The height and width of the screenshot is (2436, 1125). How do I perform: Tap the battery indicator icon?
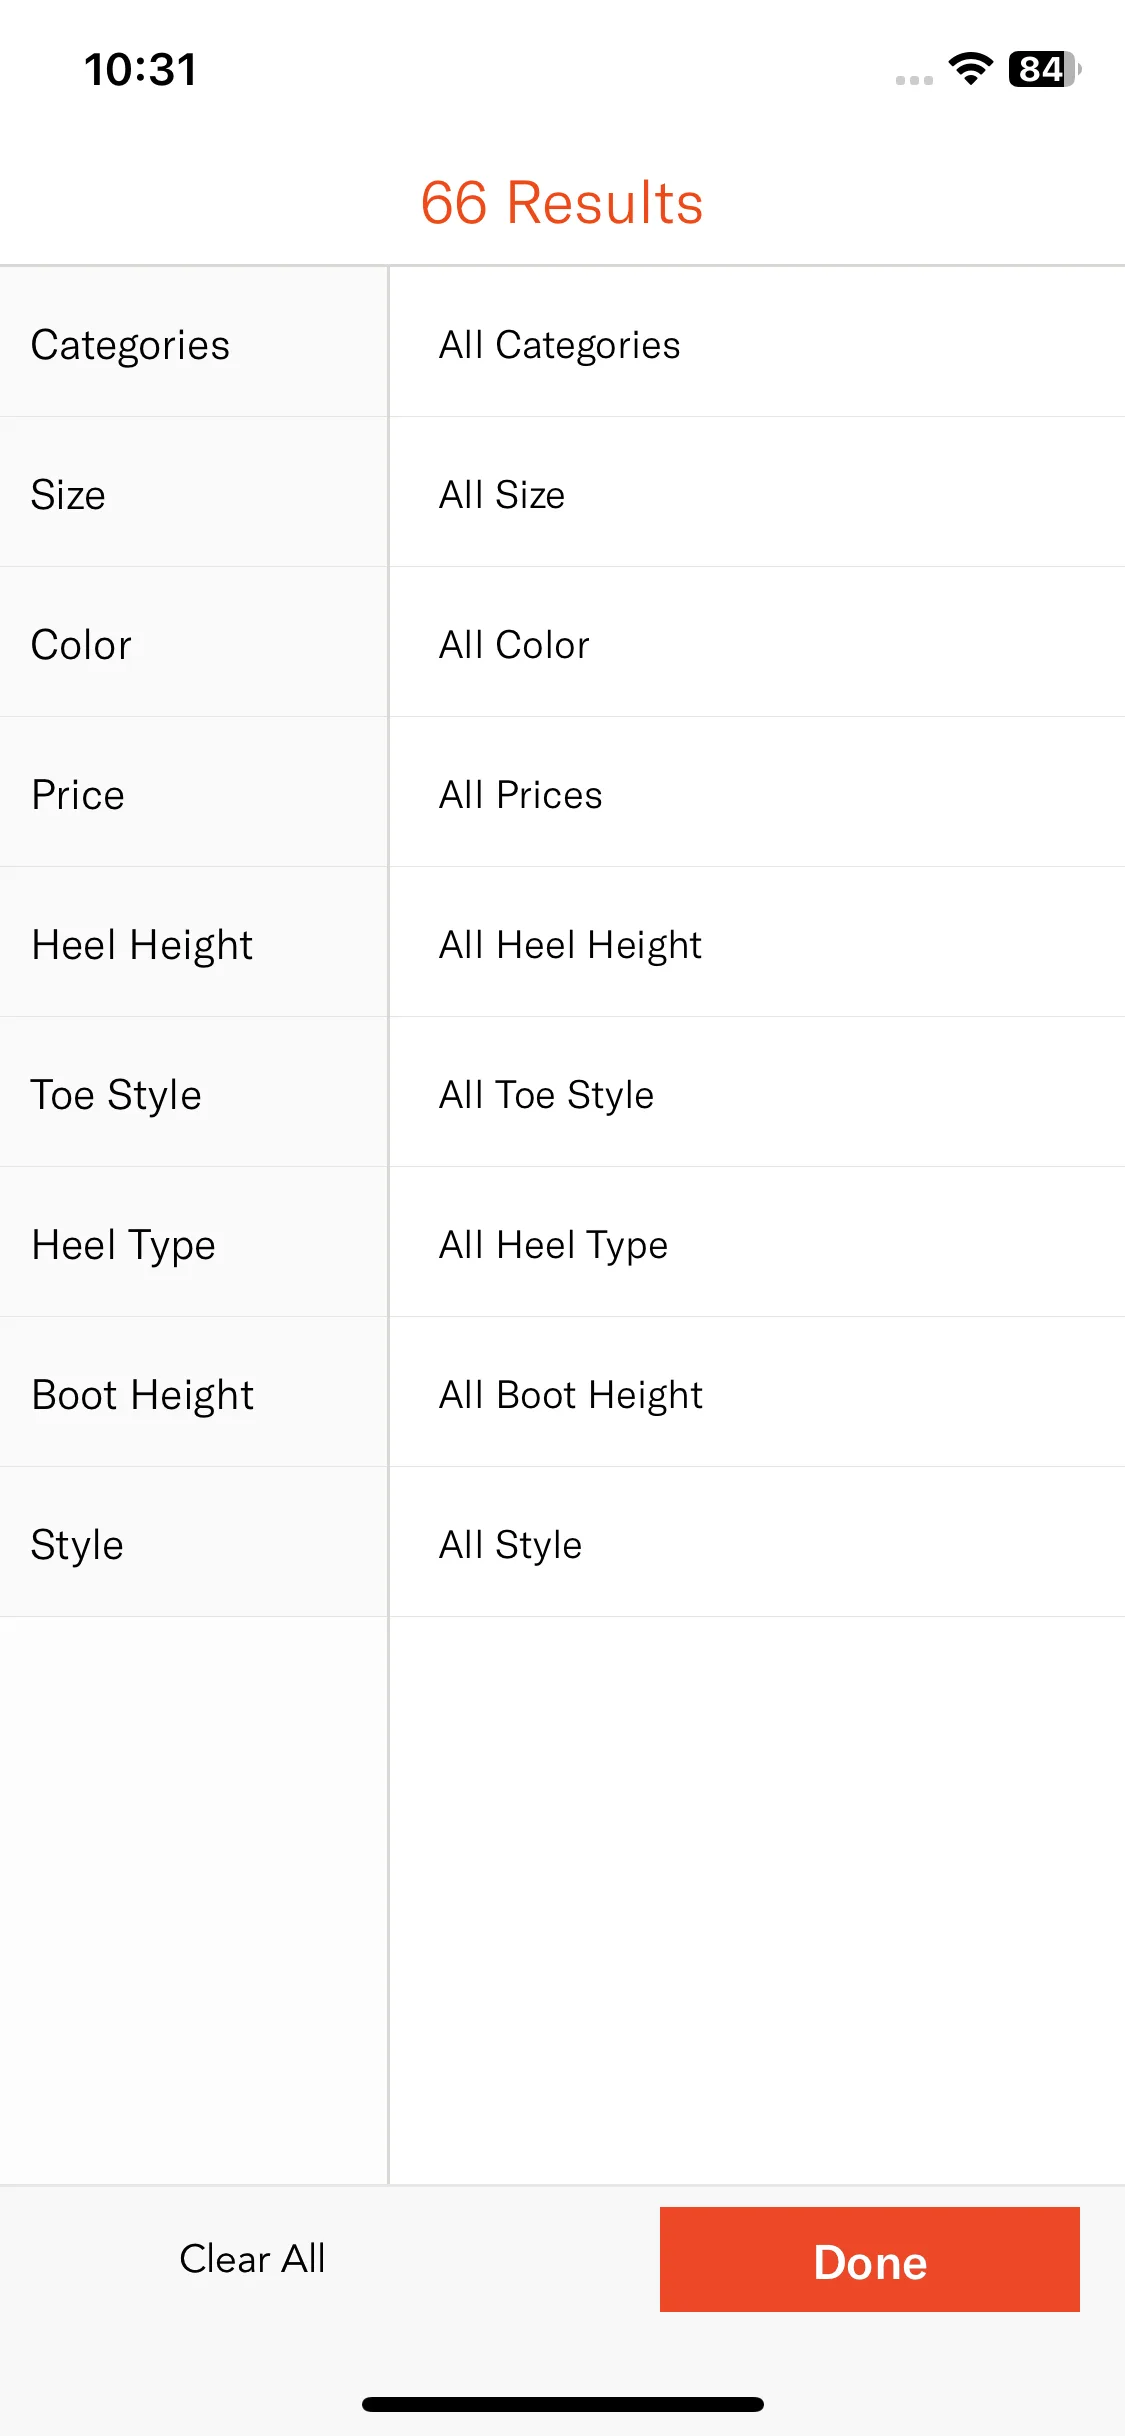coord(1045,69)
